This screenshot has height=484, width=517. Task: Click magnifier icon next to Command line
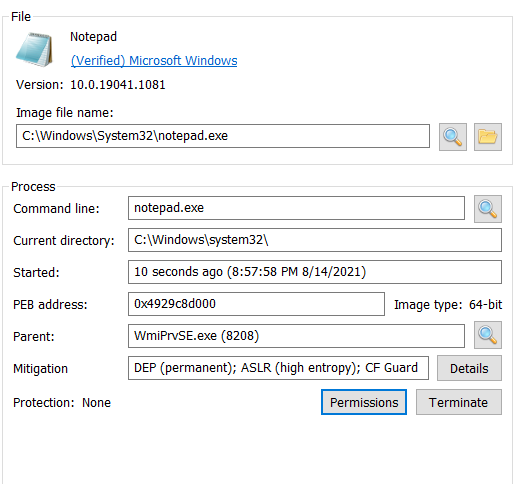click(x=488, y=209)
